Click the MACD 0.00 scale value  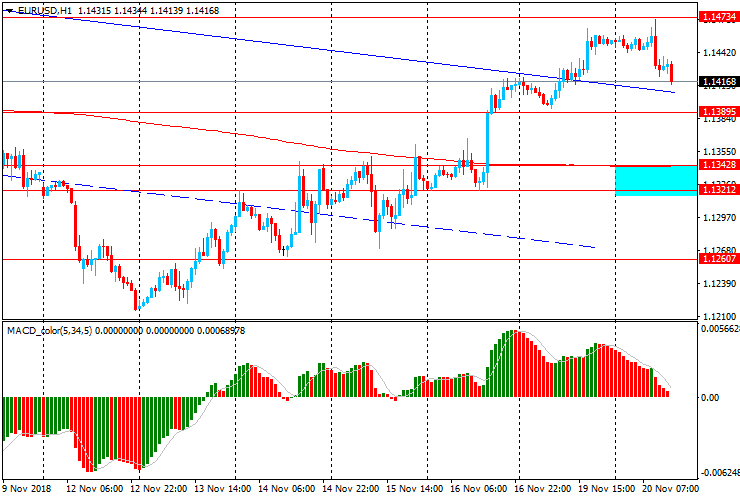[710, 398]
